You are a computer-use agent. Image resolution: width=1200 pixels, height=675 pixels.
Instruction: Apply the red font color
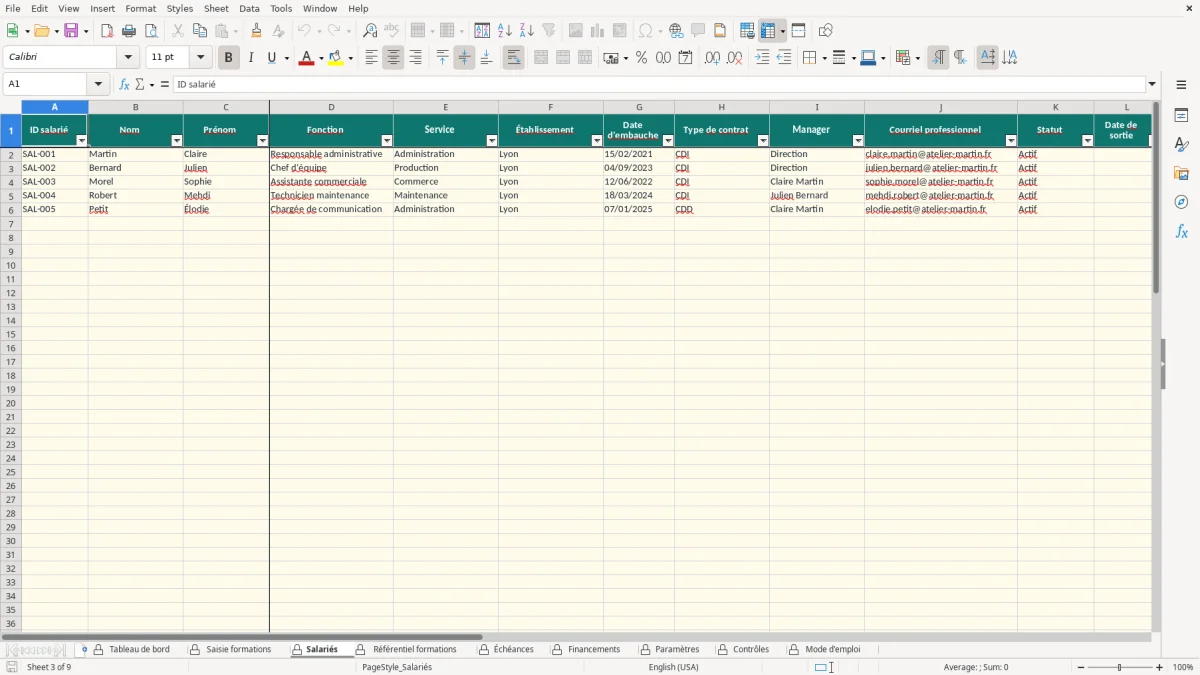pyautogui.click(x=306, y=58)
